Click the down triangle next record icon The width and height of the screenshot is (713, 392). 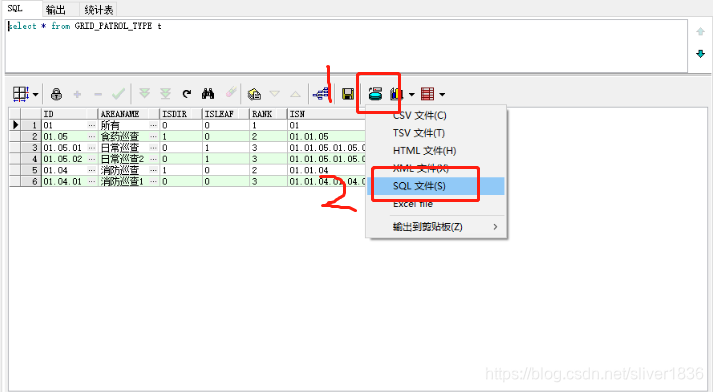pos(275,94)
